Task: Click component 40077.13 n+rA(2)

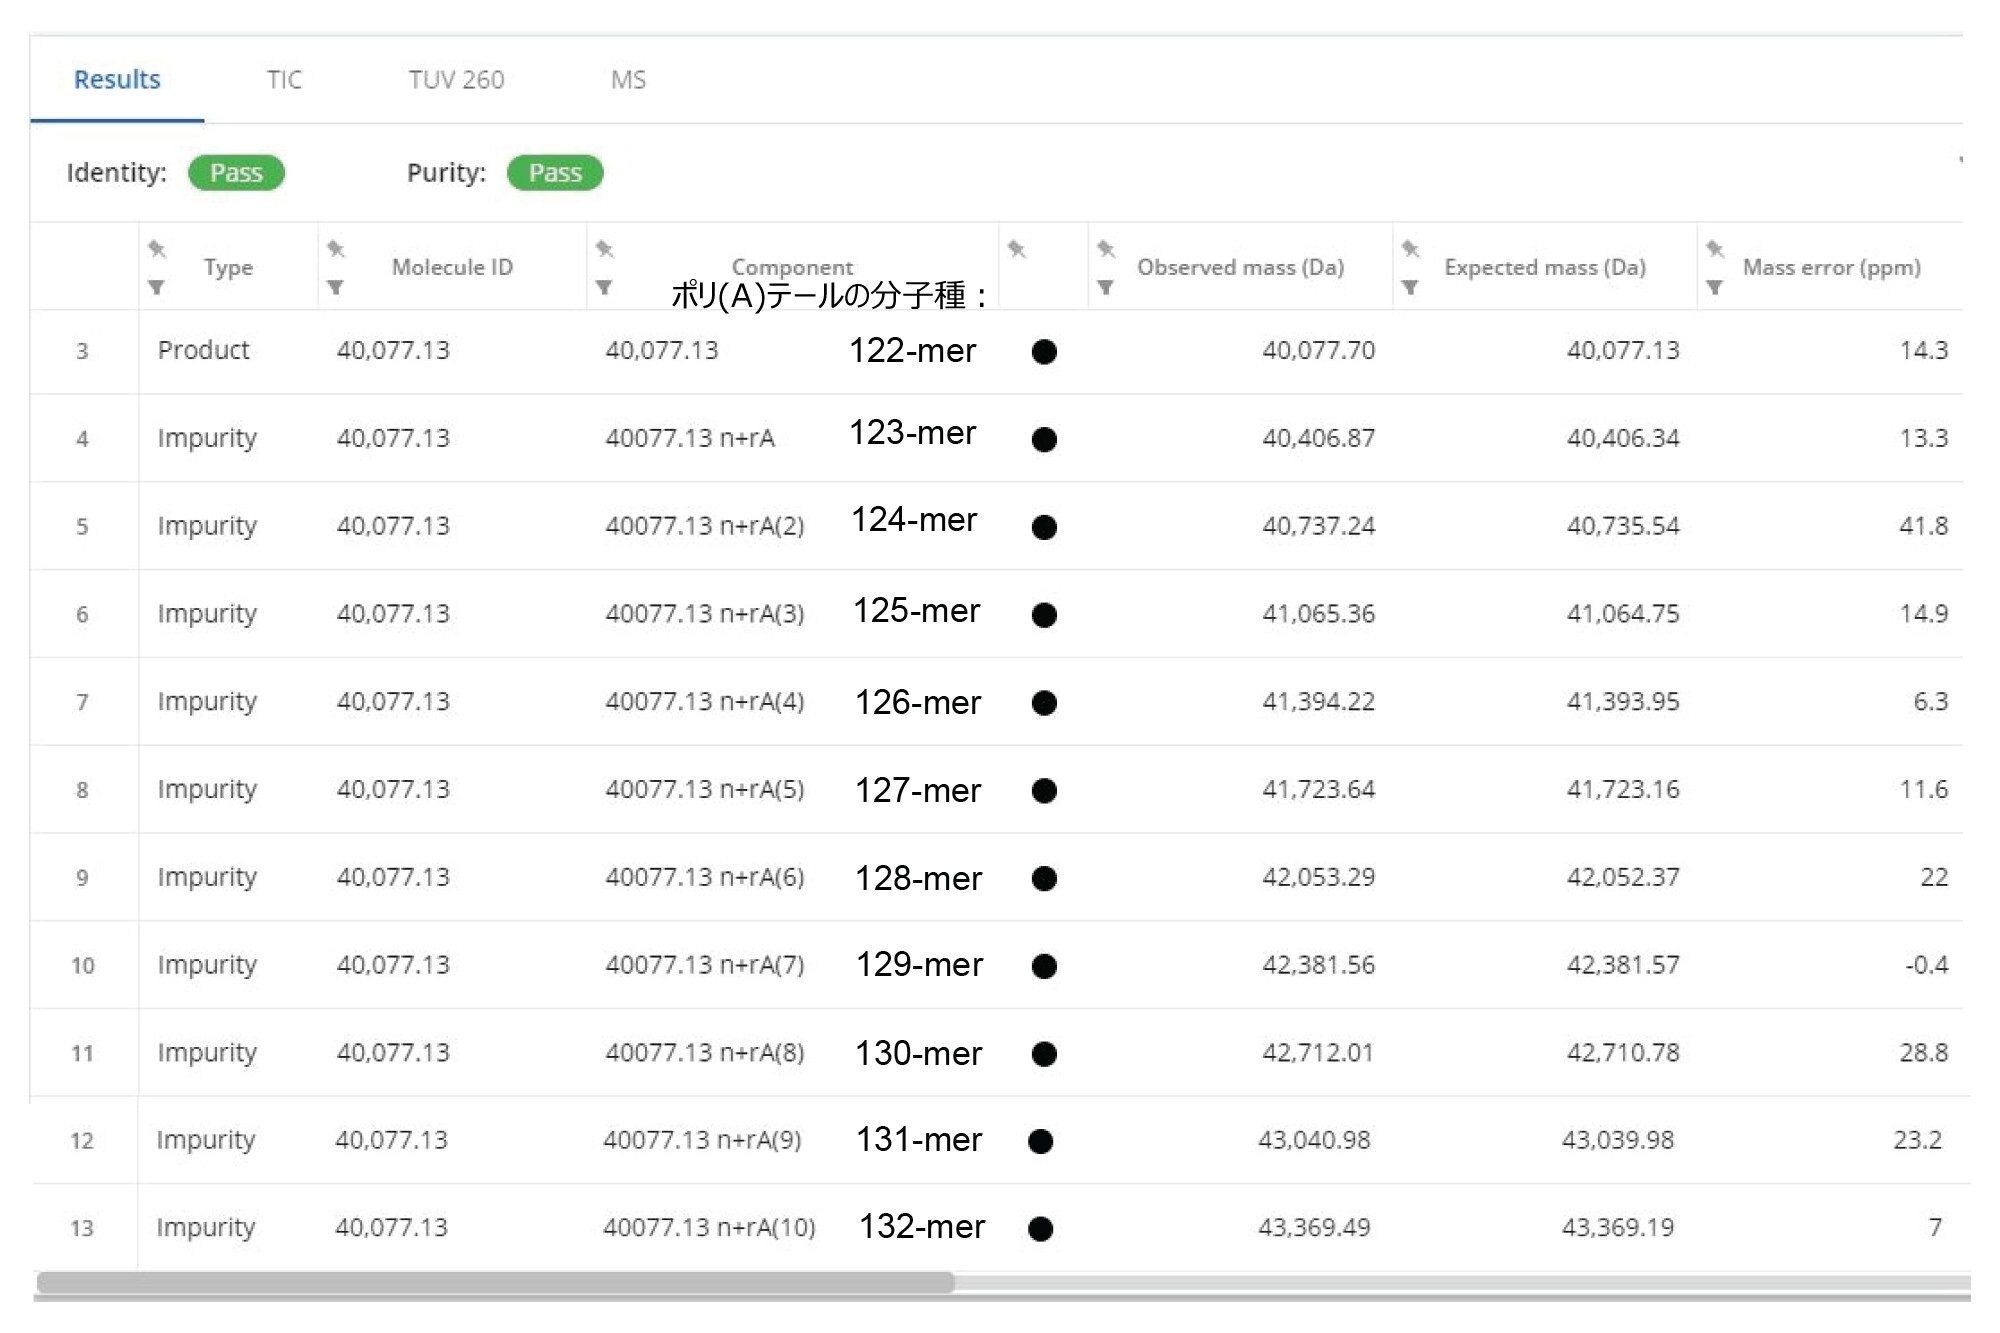Action: [x=705, y=526]
